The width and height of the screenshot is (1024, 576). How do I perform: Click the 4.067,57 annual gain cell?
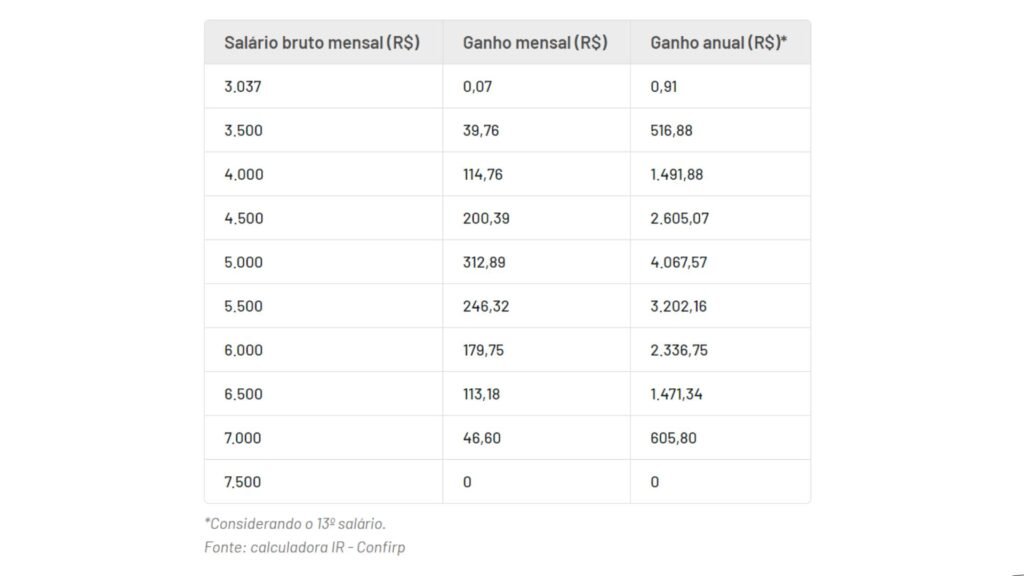pyautogui.click(x=679, y=262)
